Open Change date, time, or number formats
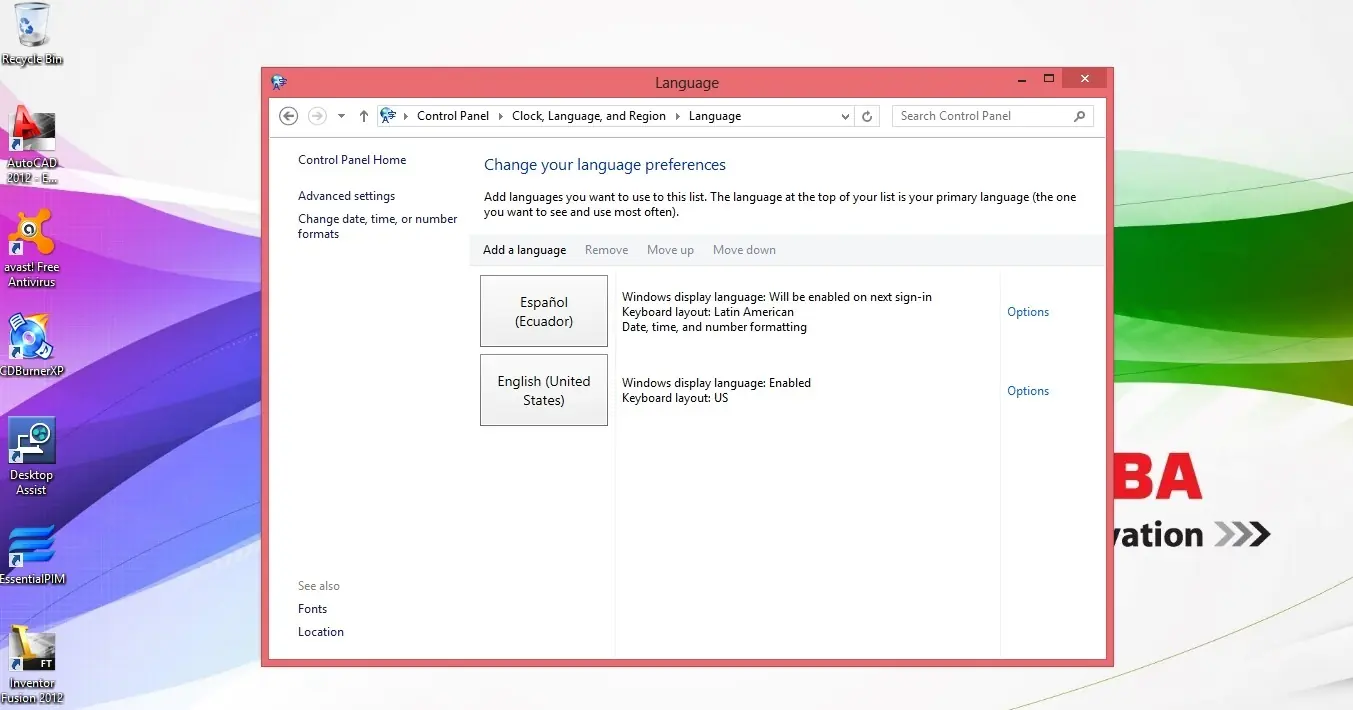 point(378,226)
